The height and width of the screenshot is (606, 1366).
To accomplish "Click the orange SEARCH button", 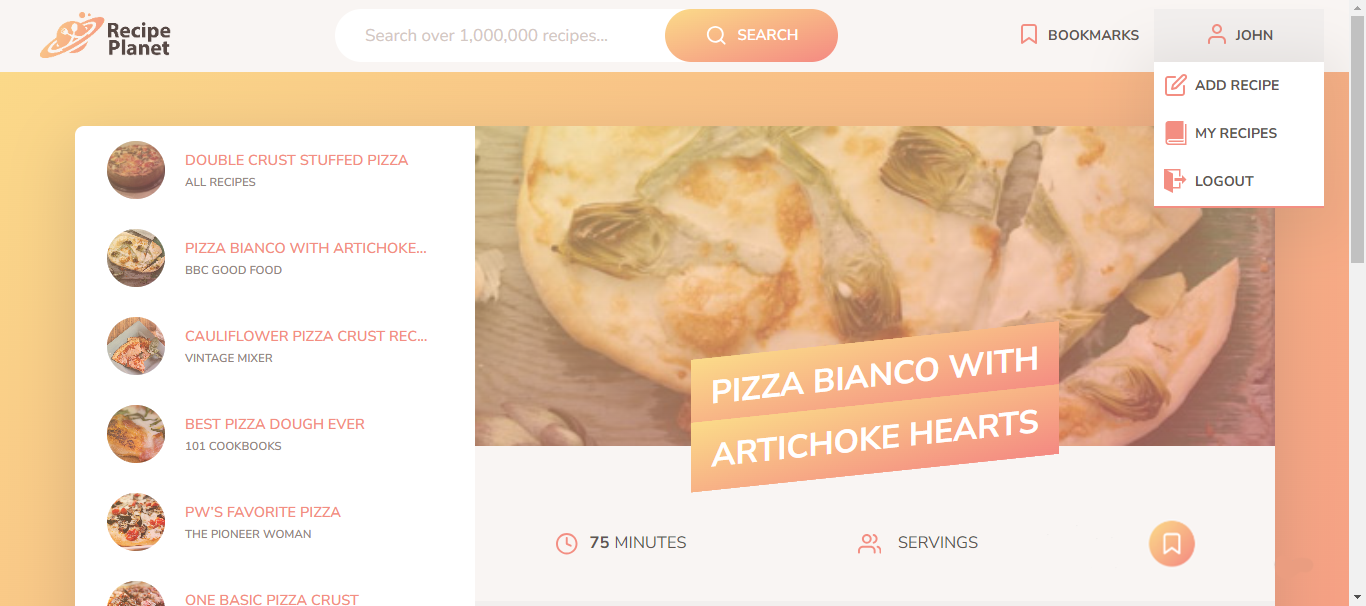I will [x=751, y=36].
